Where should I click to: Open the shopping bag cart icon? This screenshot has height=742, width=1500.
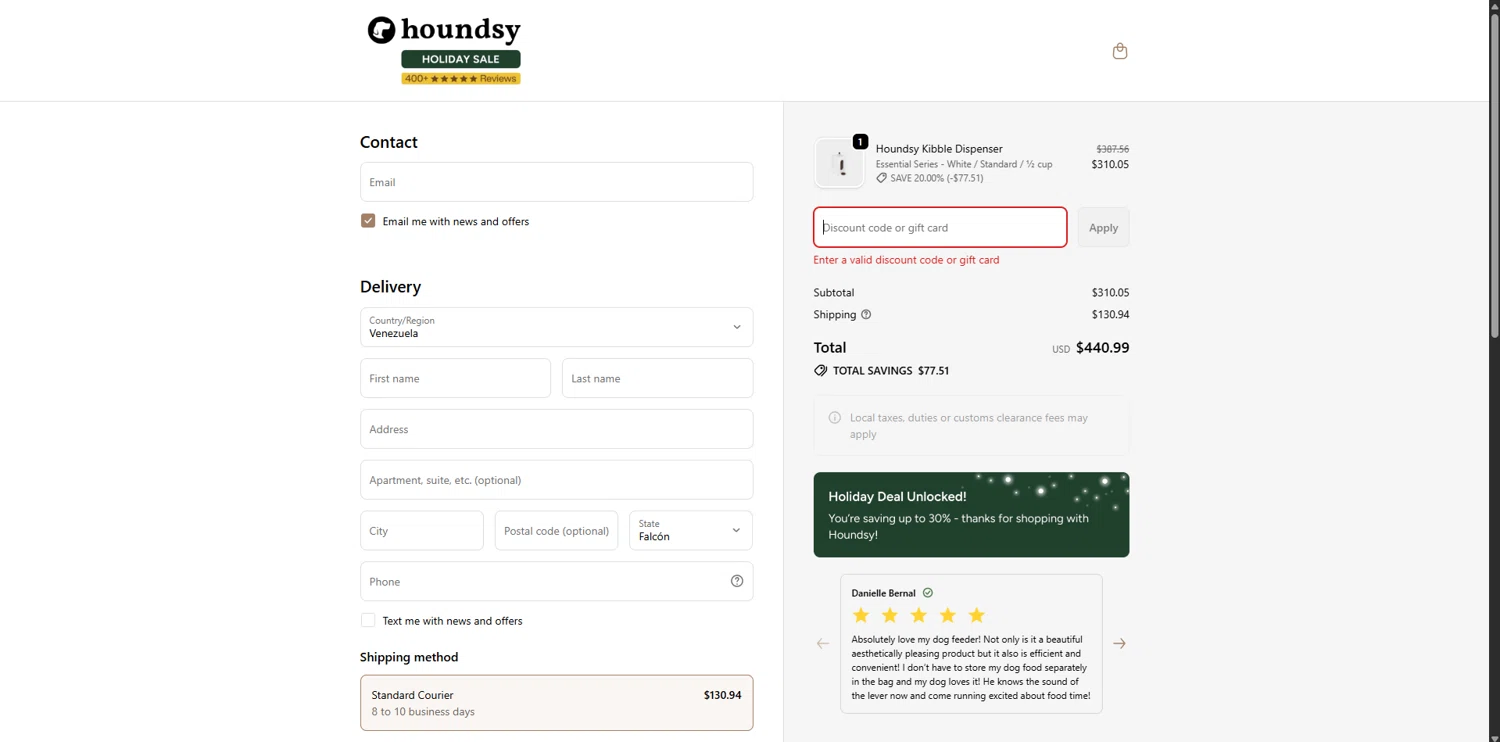pos(1120,51)
